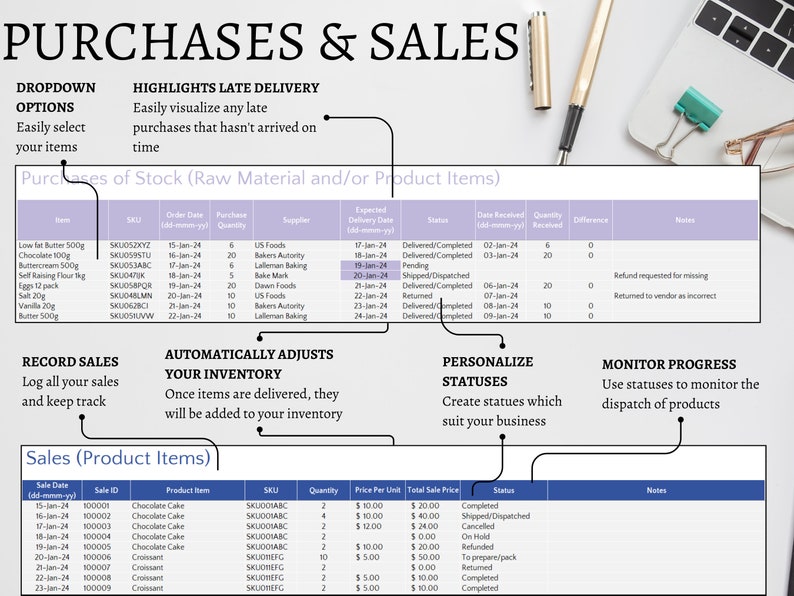794x596 pixels.
Task: Click the $ 40.00 total sale price cell
Action: (425, 516)
